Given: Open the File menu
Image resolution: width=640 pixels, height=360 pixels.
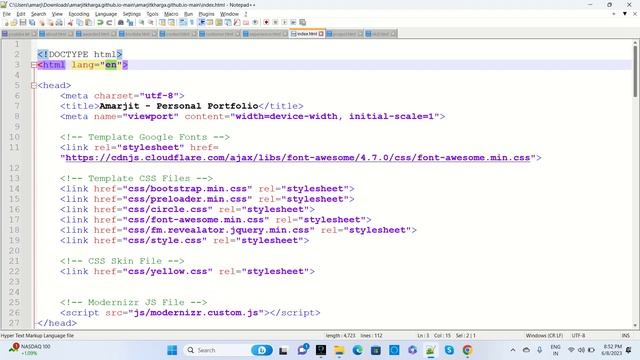Looking at the screenshot, I should 7,14.
